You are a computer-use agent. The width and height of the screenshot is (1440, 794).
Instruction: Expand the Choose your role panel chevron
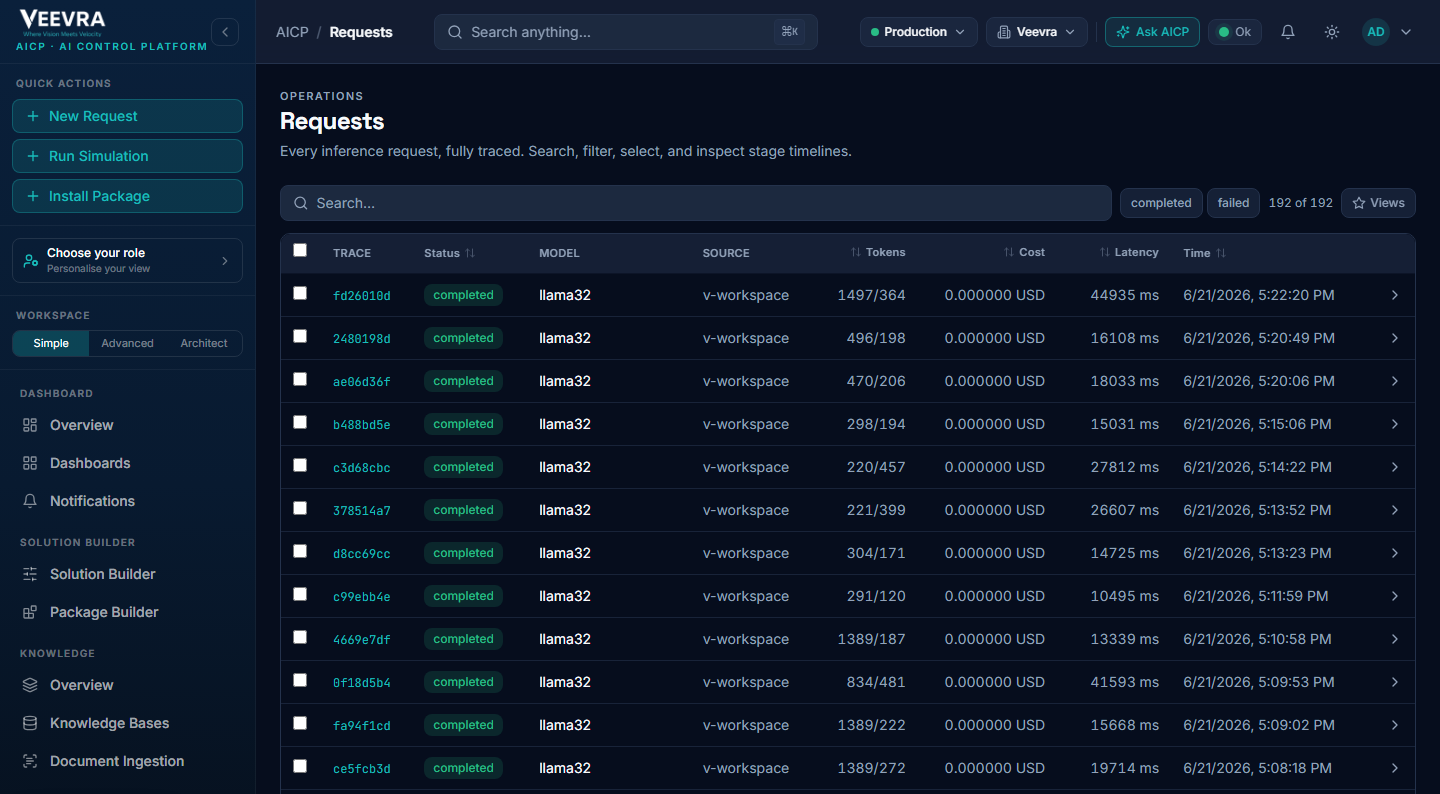point(225,260)
